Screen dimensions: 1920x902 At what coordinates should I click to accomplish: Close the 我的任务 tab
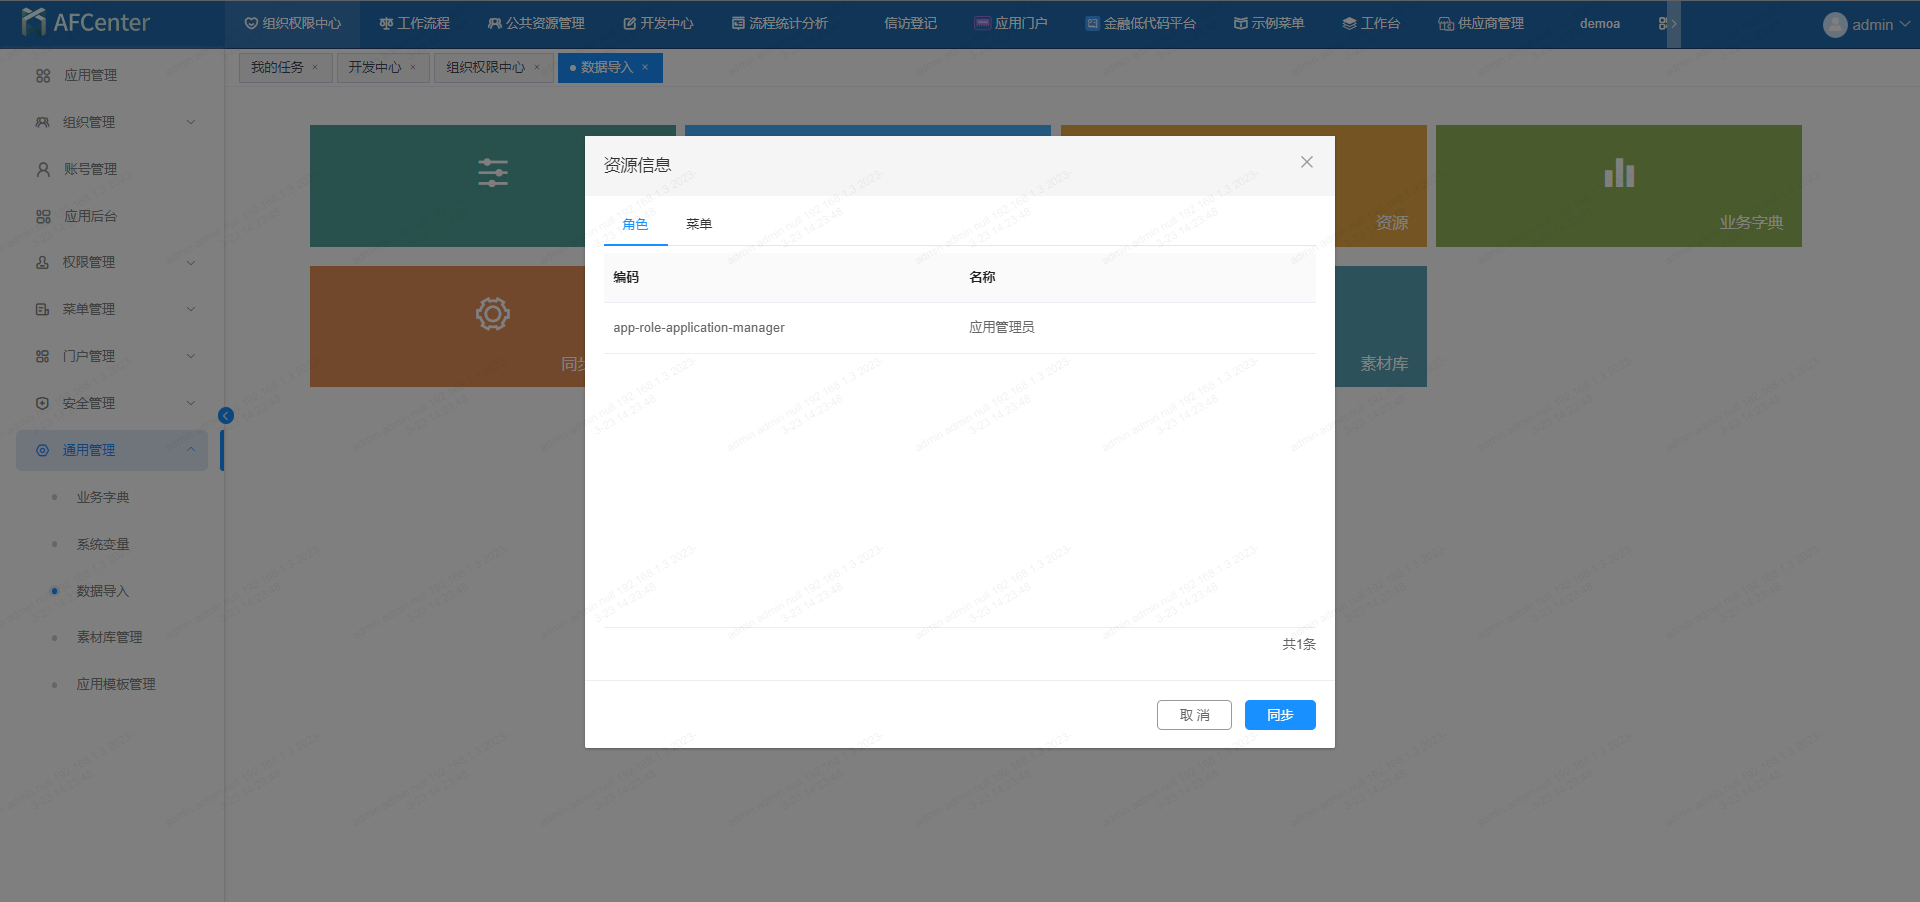pyautogui.click(x=315, y=68)
